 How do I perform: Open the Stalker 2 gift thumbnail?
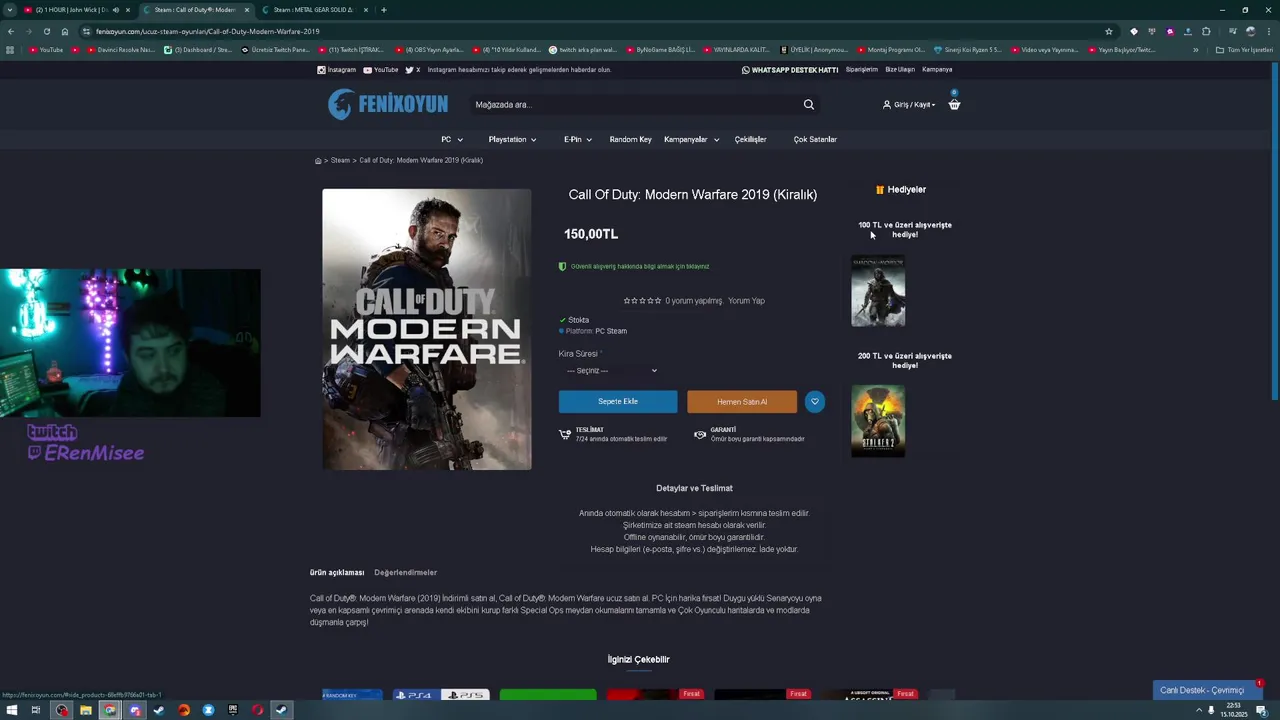click(878, 421)
